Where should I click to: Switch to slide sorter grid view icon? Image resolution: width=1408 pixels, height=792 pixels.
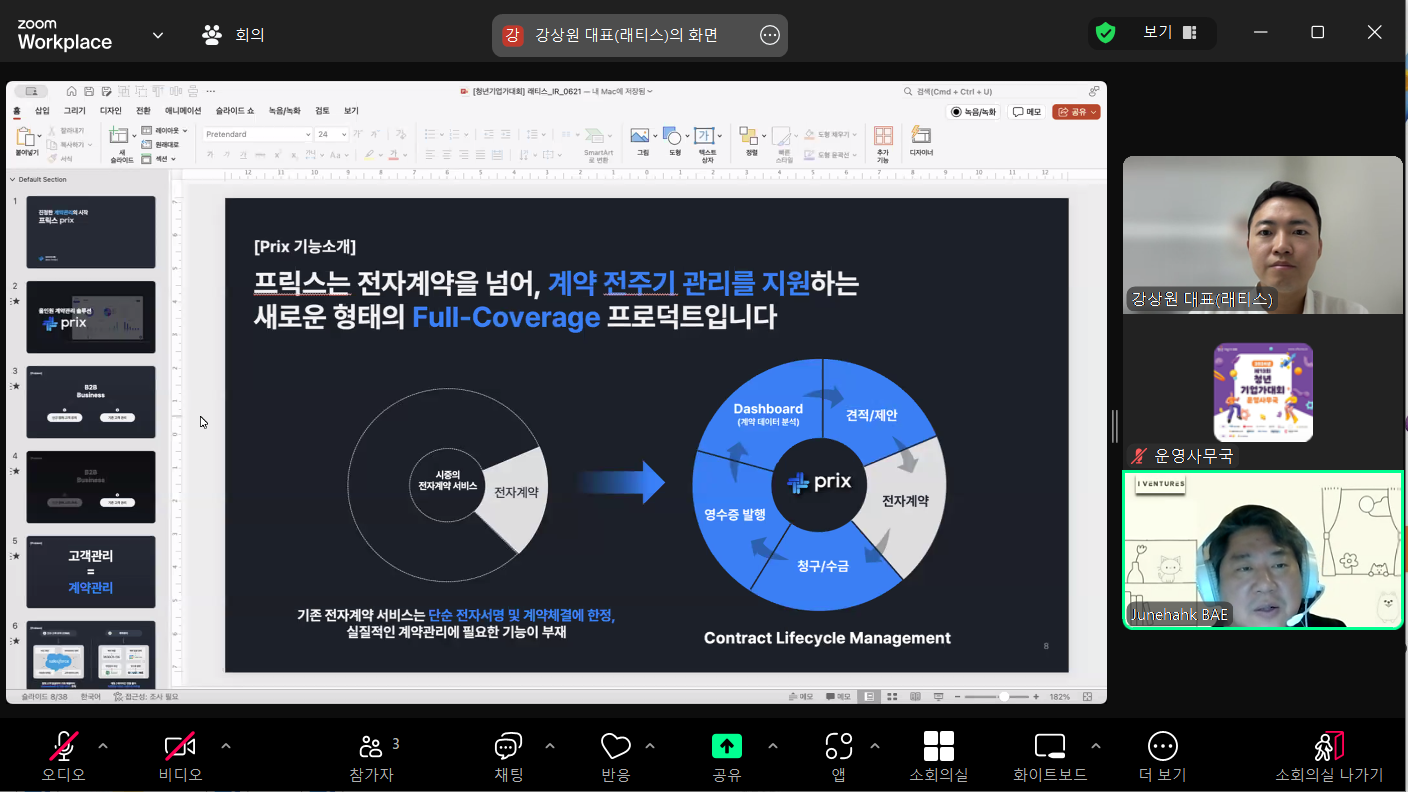892,696
